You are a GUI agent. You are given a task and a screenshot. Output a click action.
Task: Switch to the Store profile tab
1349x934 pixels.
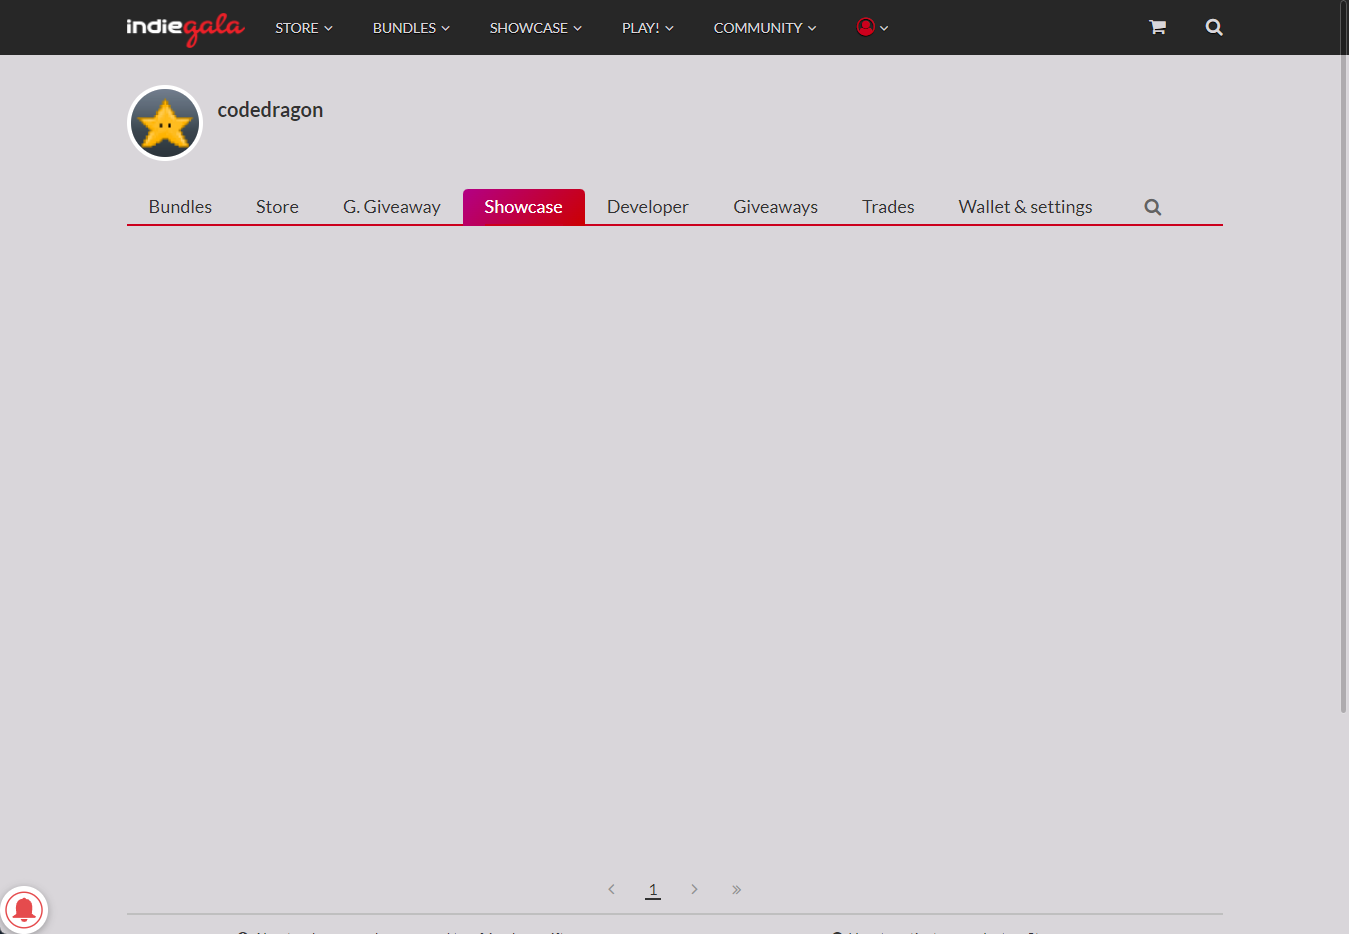pos(277,207)
